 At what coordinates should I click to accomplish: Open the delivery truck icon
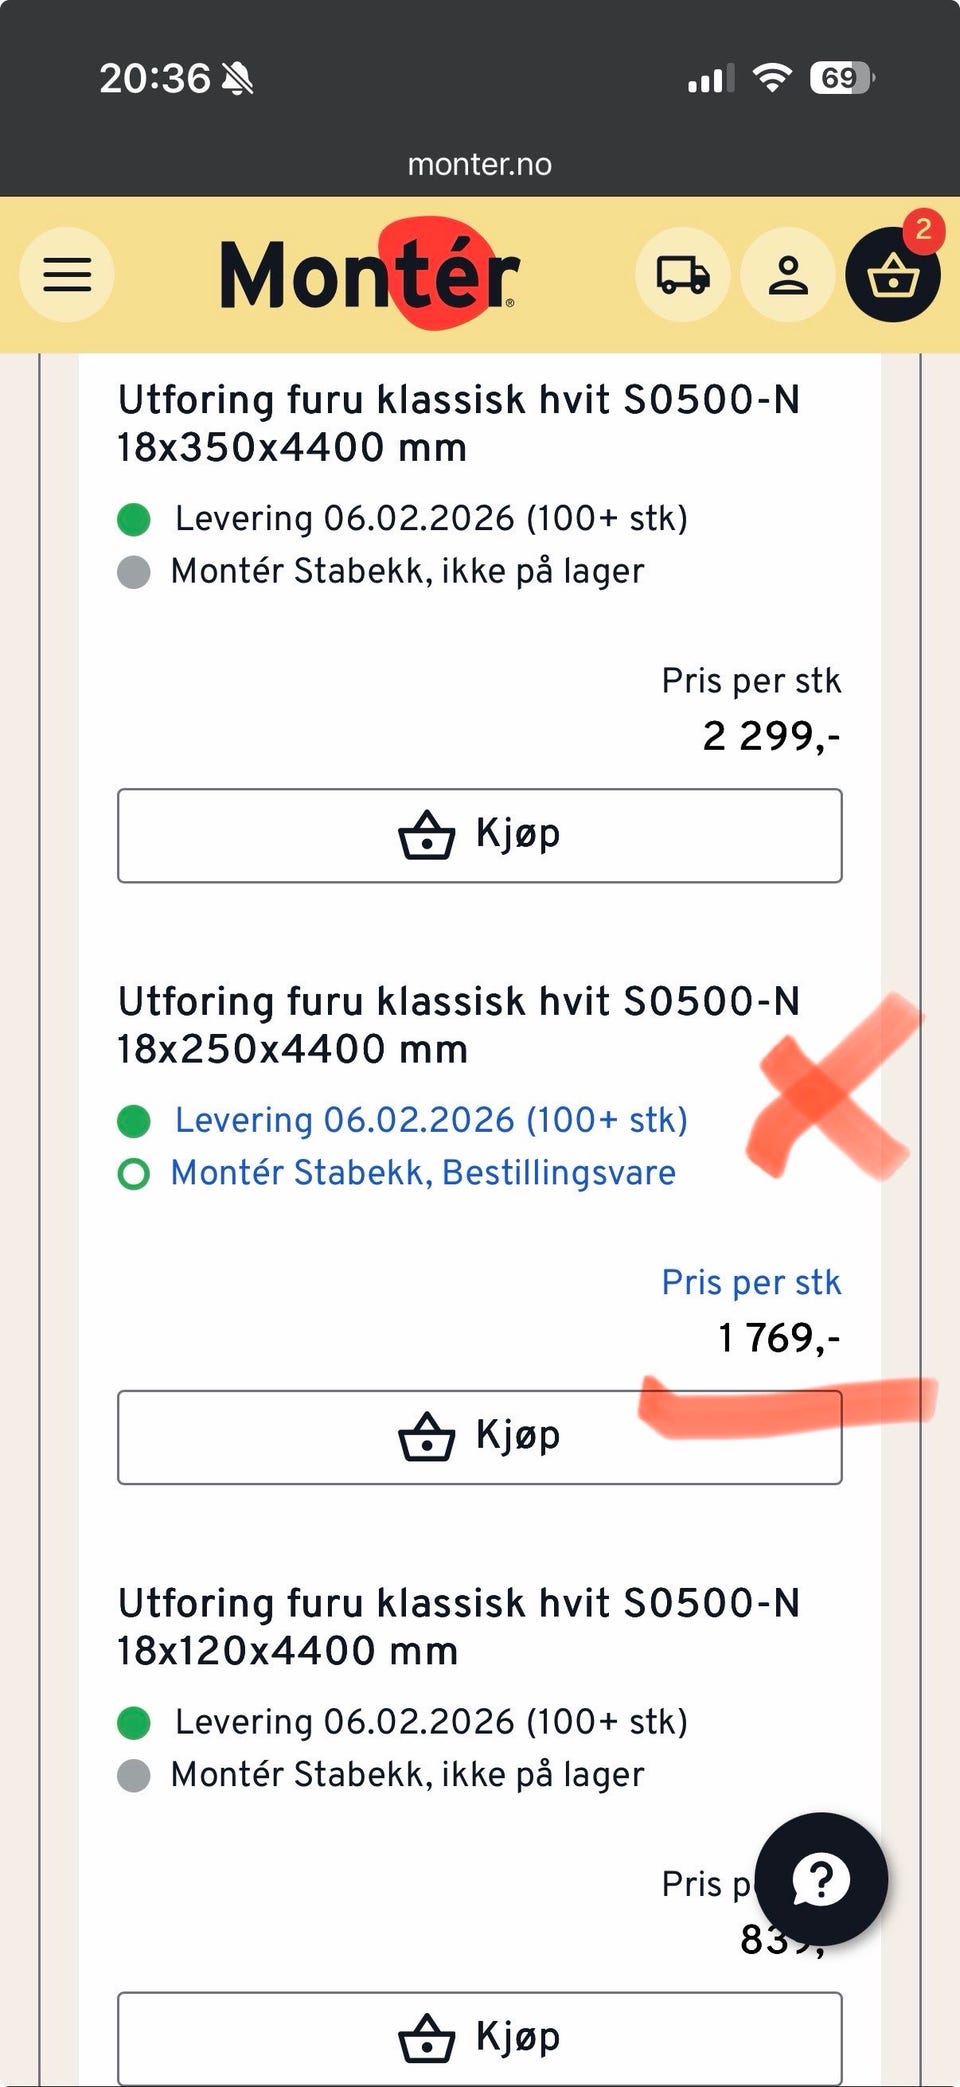[x=682, y=274]
